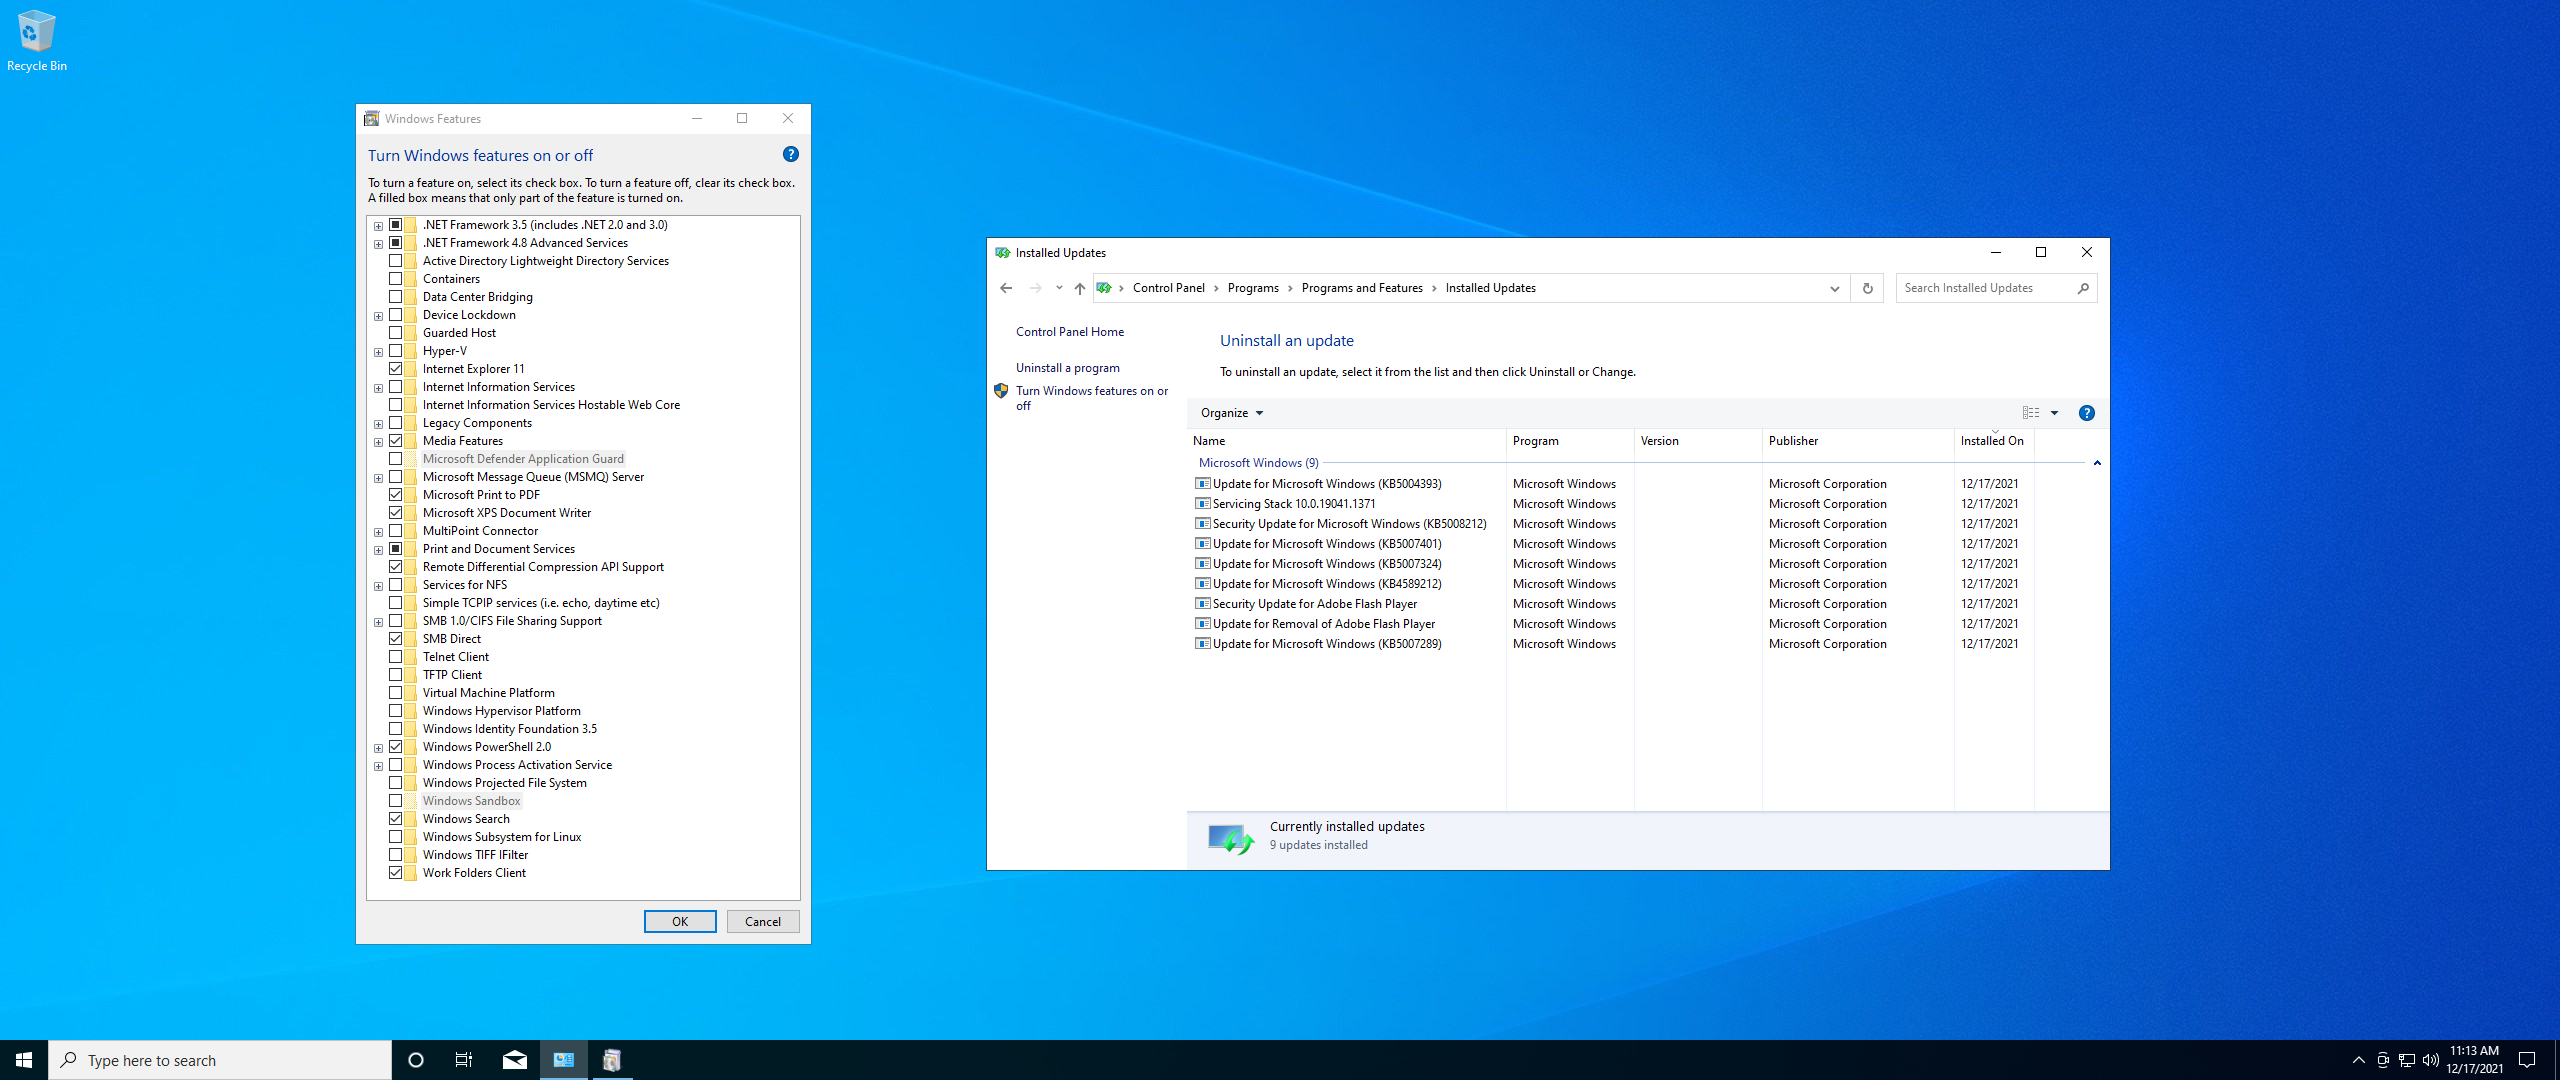Image resolution: width=2560 pixels, height=1080 pixels.
Task: Click Turn Windows features on or off link
Action: (1092, 398)
